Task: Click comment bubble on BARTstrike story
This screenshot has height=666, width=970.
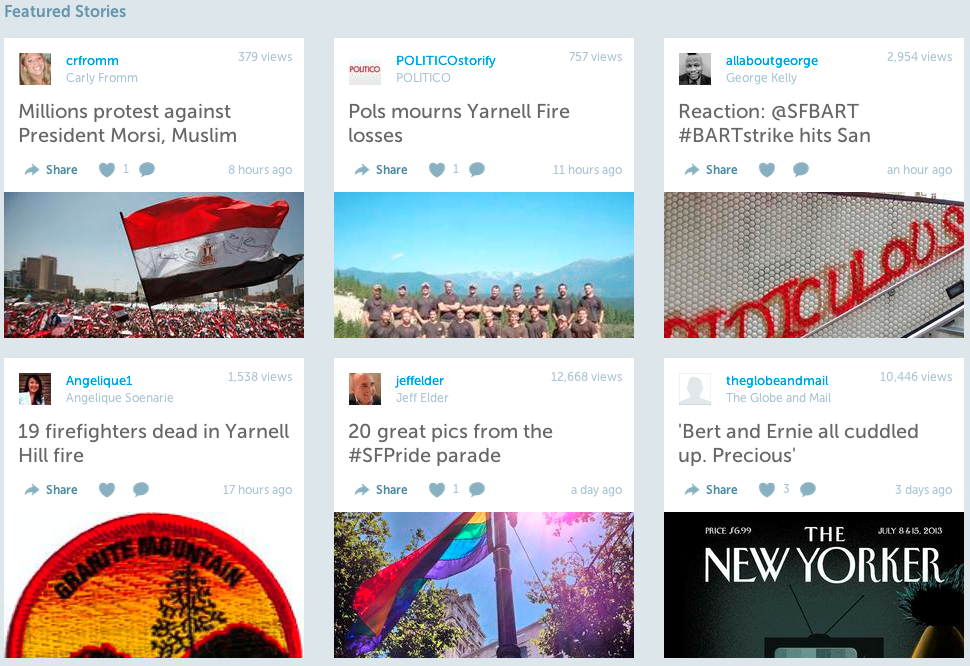Action: click(800, 169)
